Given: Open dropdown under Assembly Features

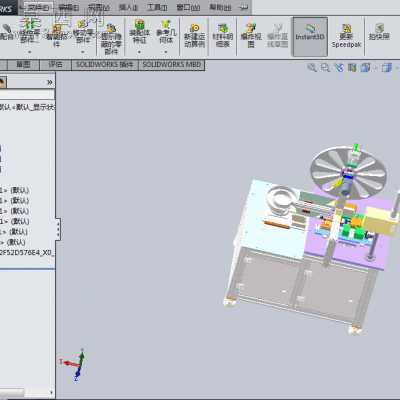Looking at the screenshot, I should (139, 52).
